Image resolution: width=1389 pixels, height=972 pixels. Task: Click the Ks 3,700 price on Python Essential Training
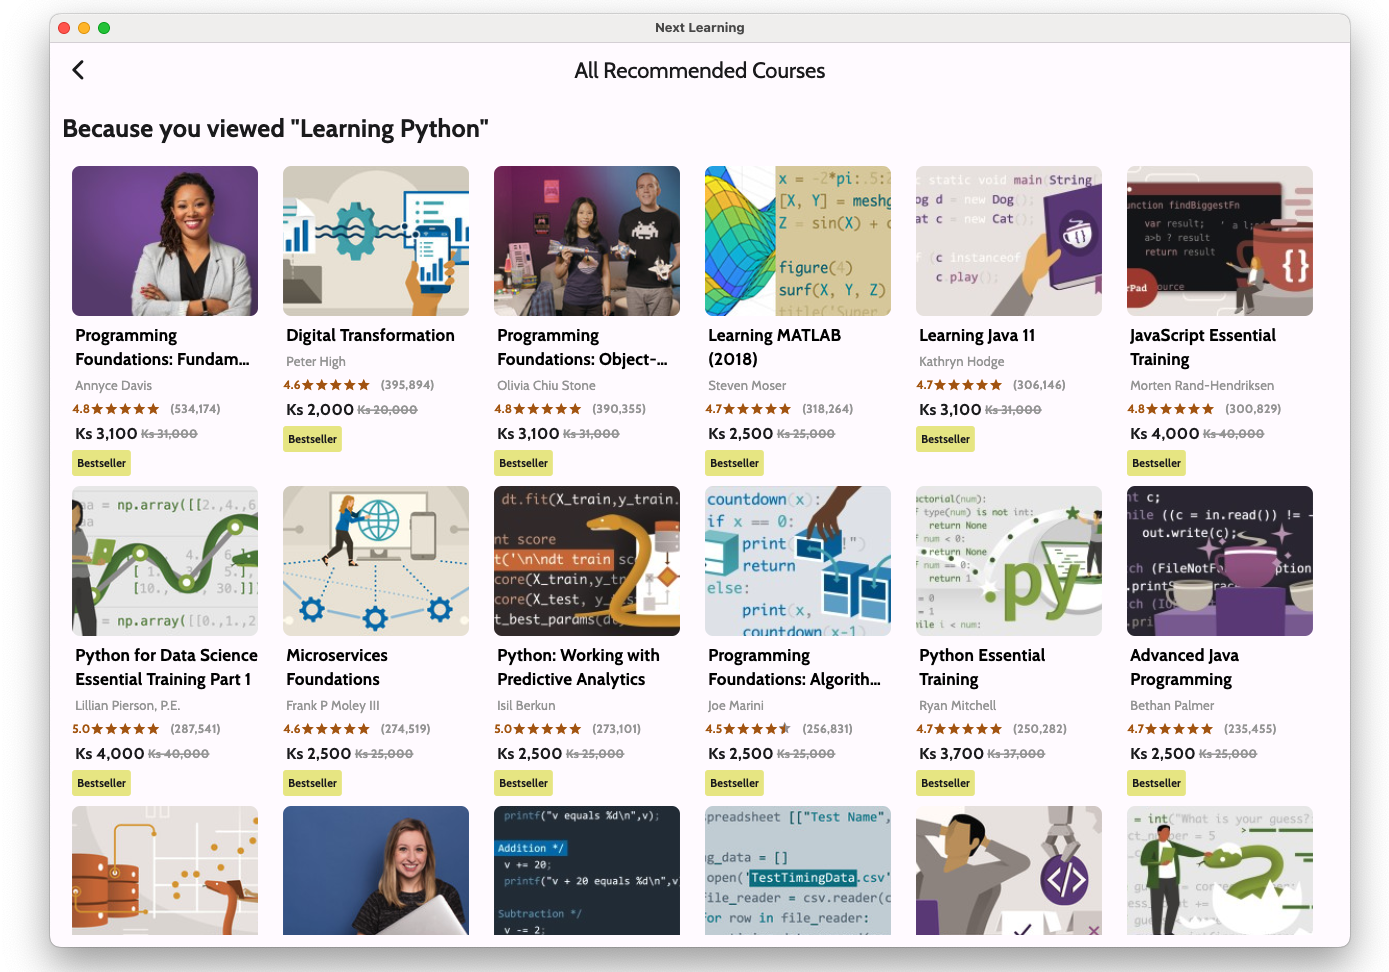point(951,753)
